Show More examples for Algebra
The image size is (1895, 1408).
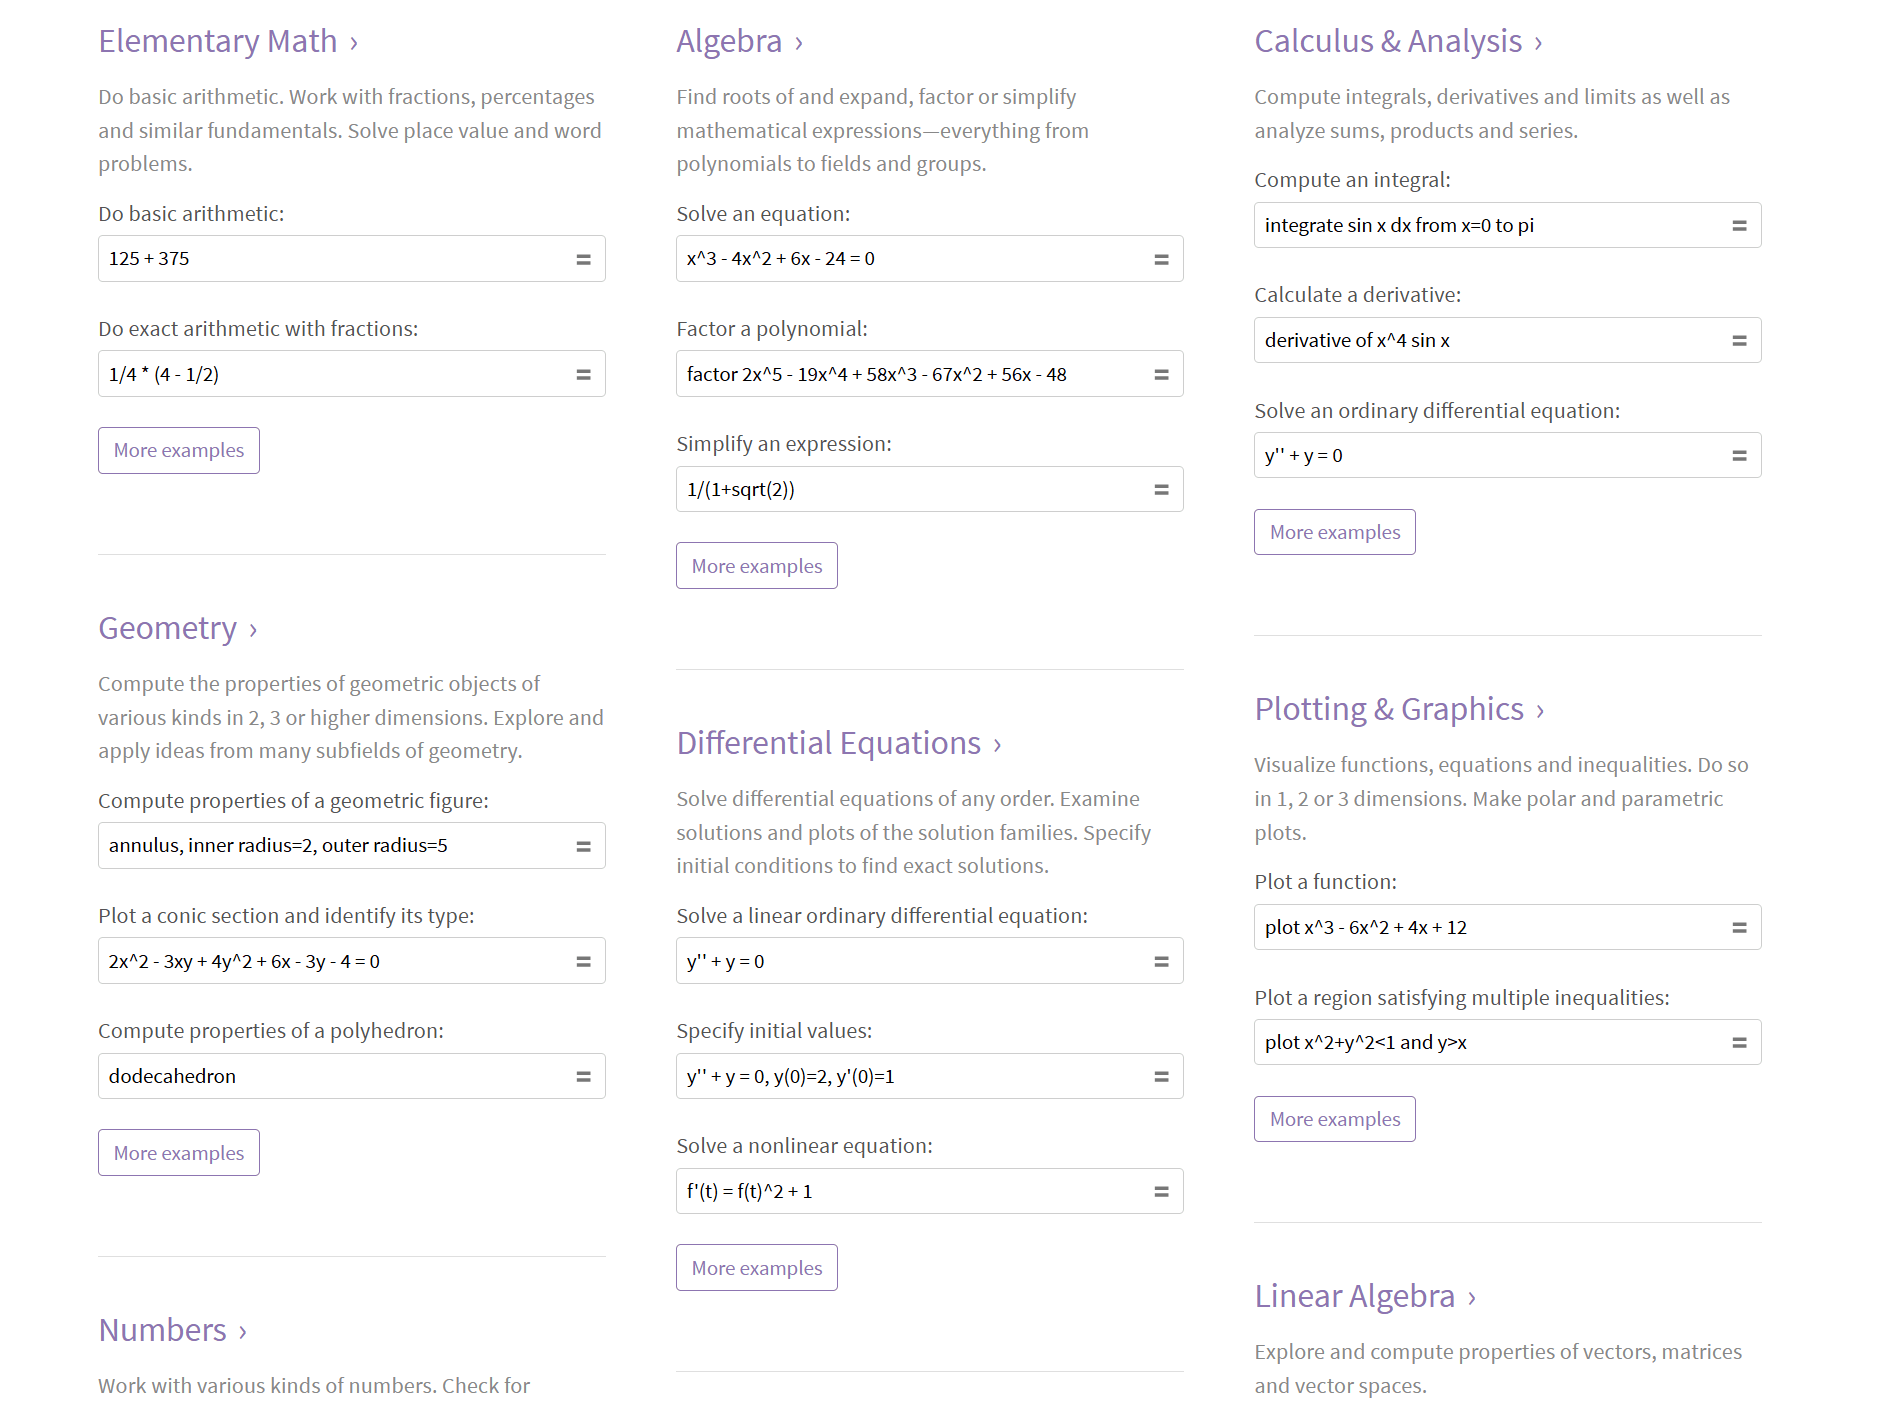(x=756, y=565)
